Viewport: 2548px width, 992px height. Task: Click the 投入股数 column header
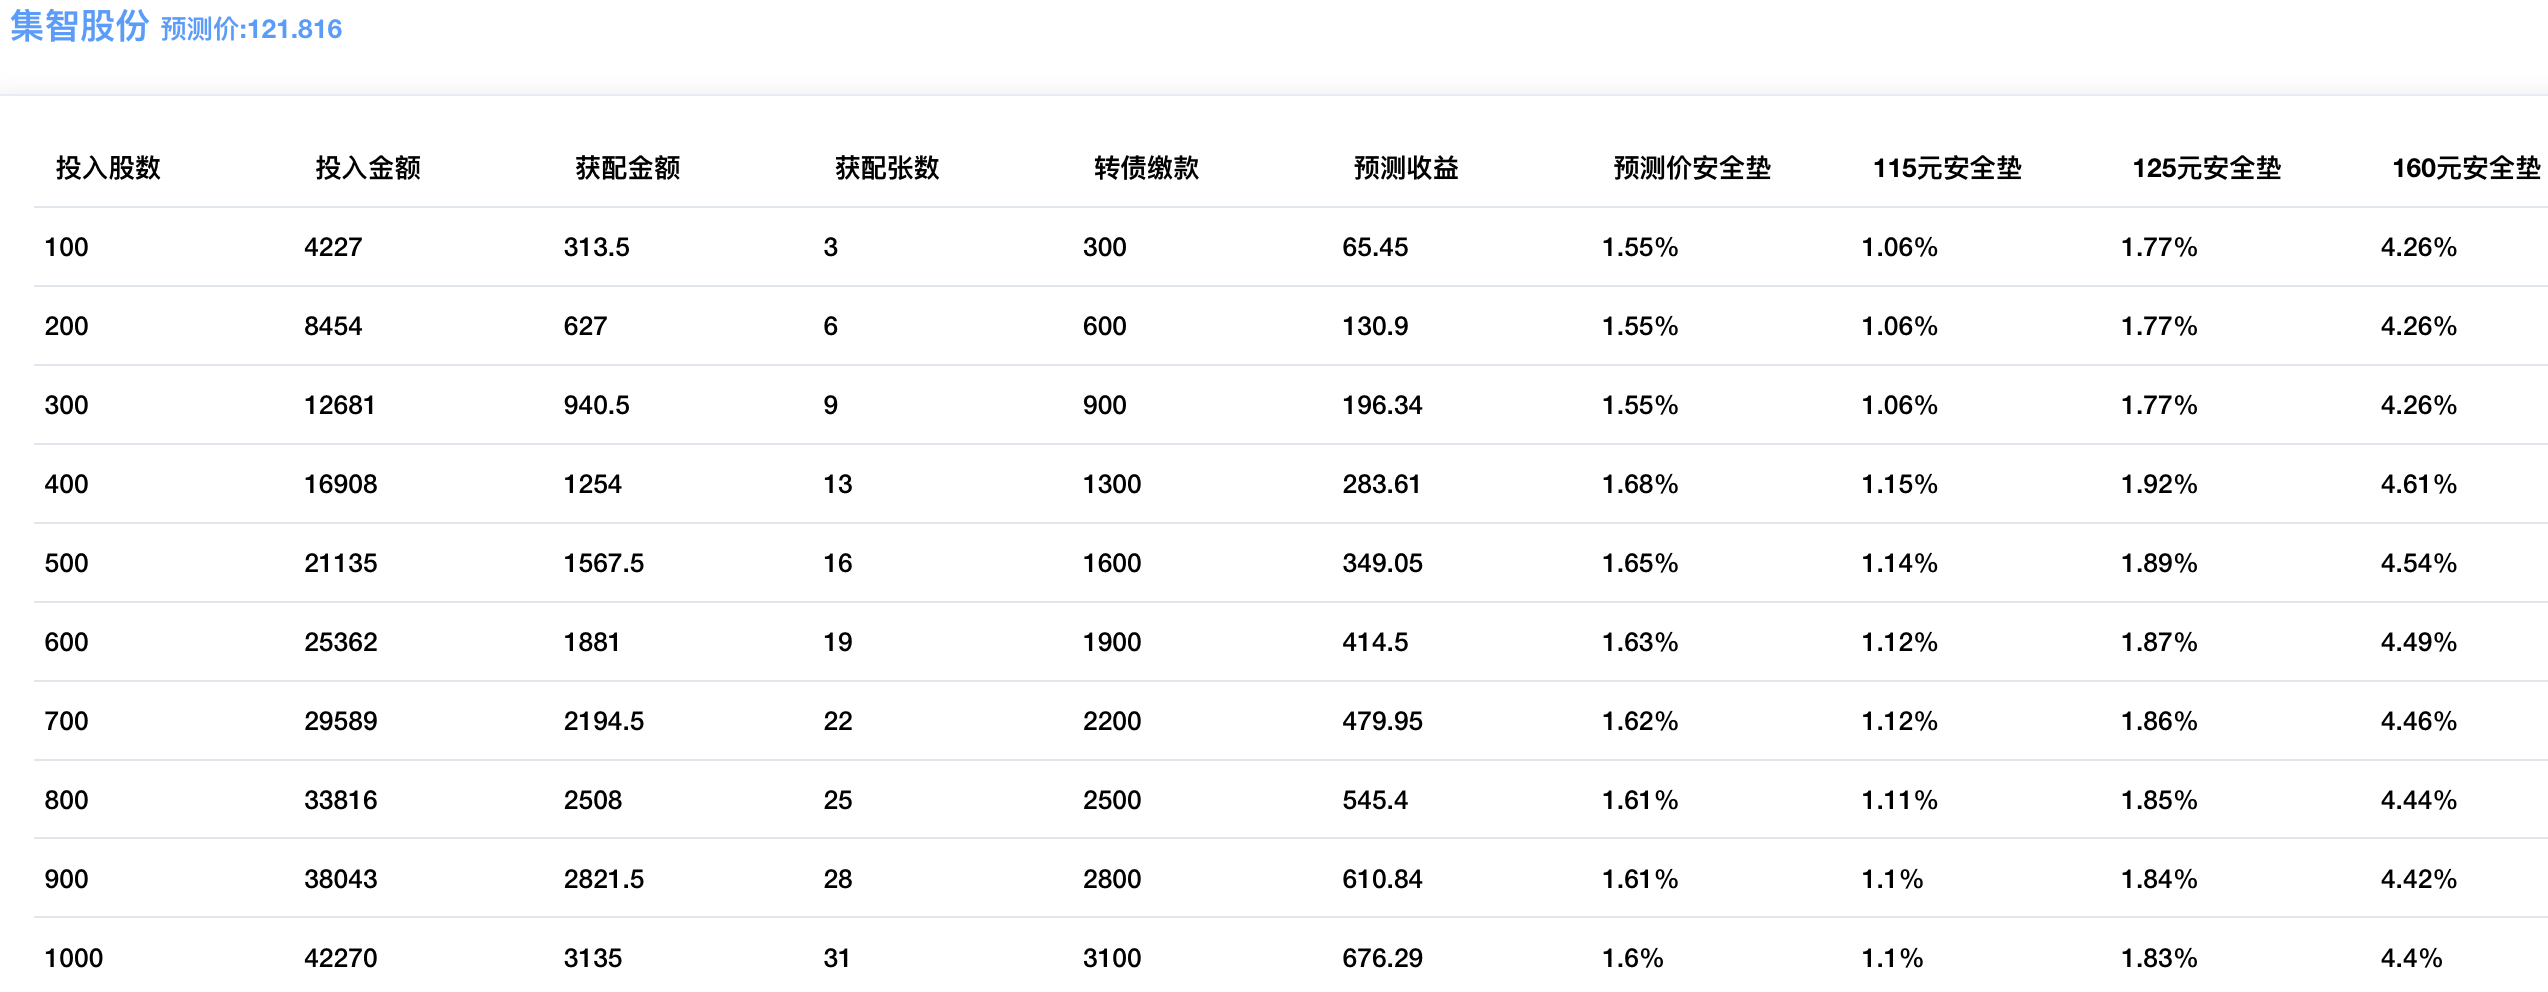108,168
